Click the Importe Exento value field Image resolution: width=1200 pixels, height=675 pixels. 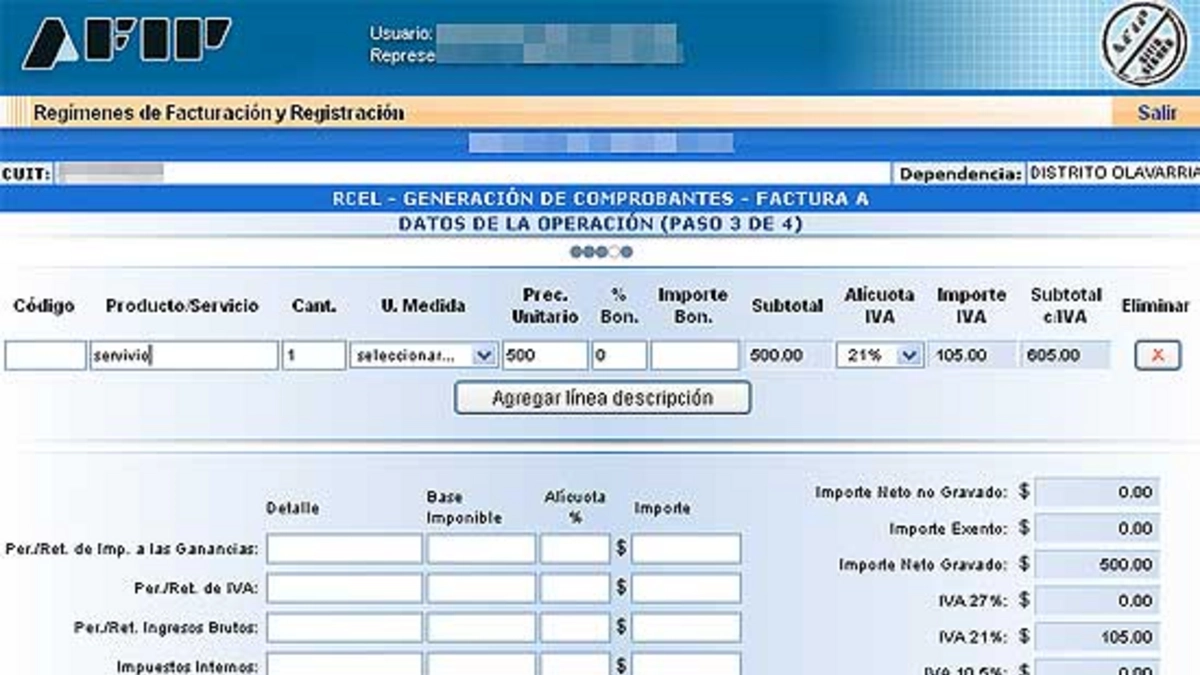click(x=1097, y=528)
